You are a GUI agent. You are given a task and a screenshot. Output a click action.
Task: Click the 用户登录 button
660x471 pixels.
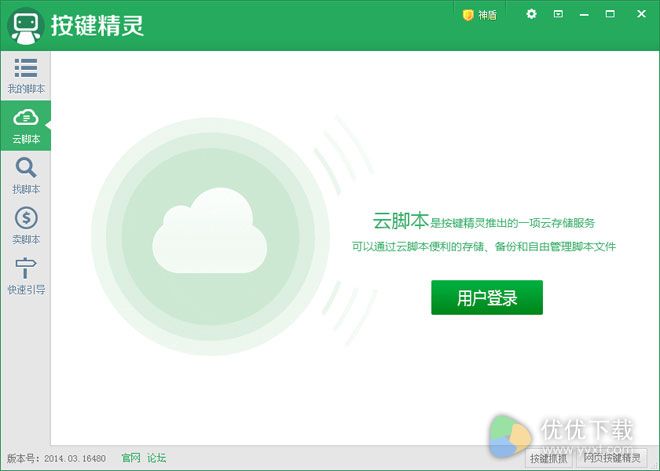click(487, 298)
